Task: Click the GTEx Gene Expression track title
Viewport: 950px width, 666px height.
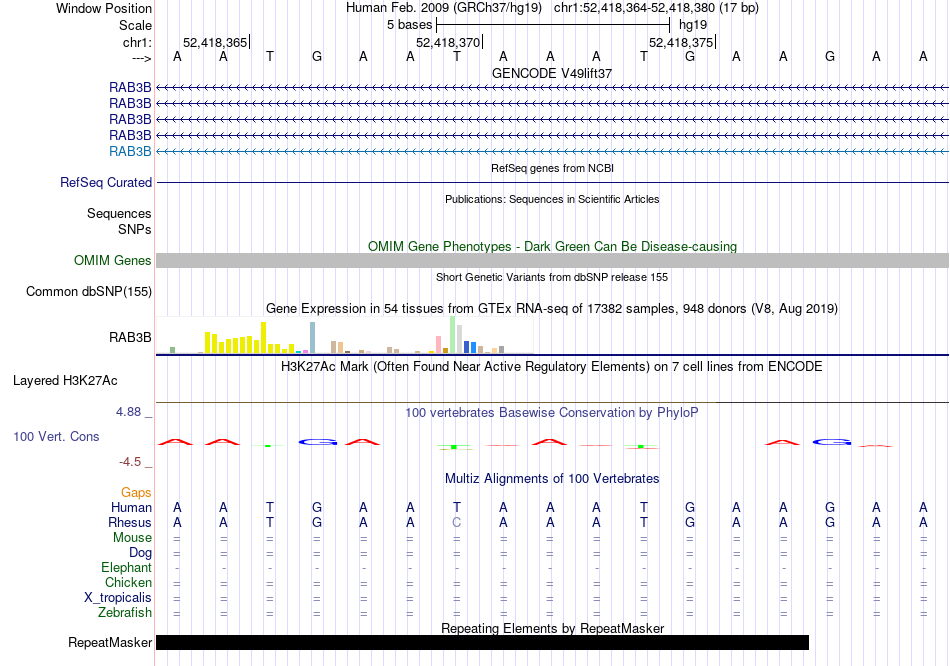Action: pyautogui.click(x=552, y=308)
